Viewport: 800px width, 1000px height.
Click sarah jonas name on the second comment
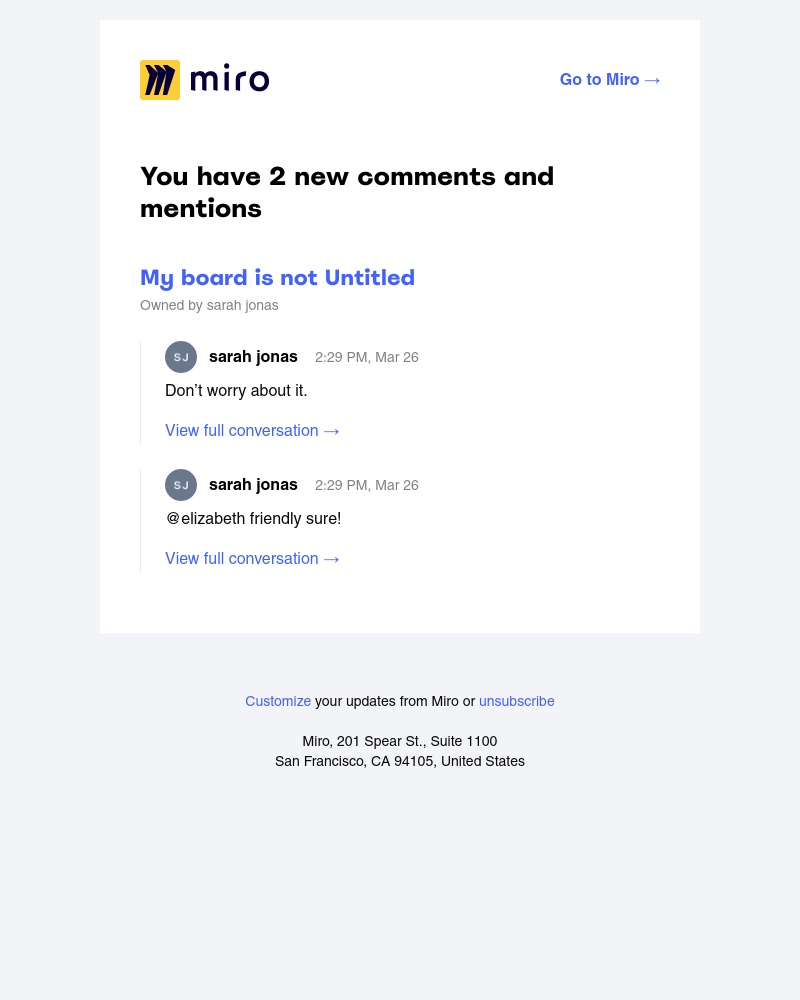pyautogui.click(x=253, y=485)
